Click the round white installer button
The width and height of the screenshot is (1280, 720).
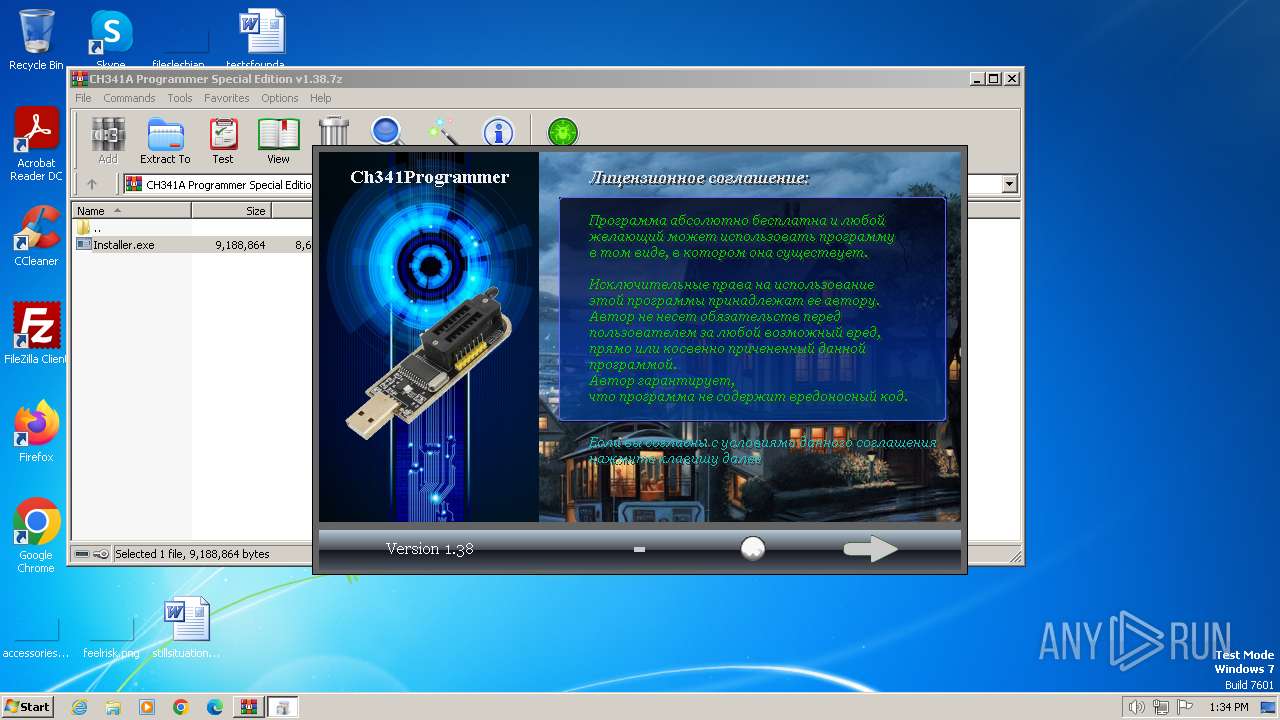click(x=753, y=548)
